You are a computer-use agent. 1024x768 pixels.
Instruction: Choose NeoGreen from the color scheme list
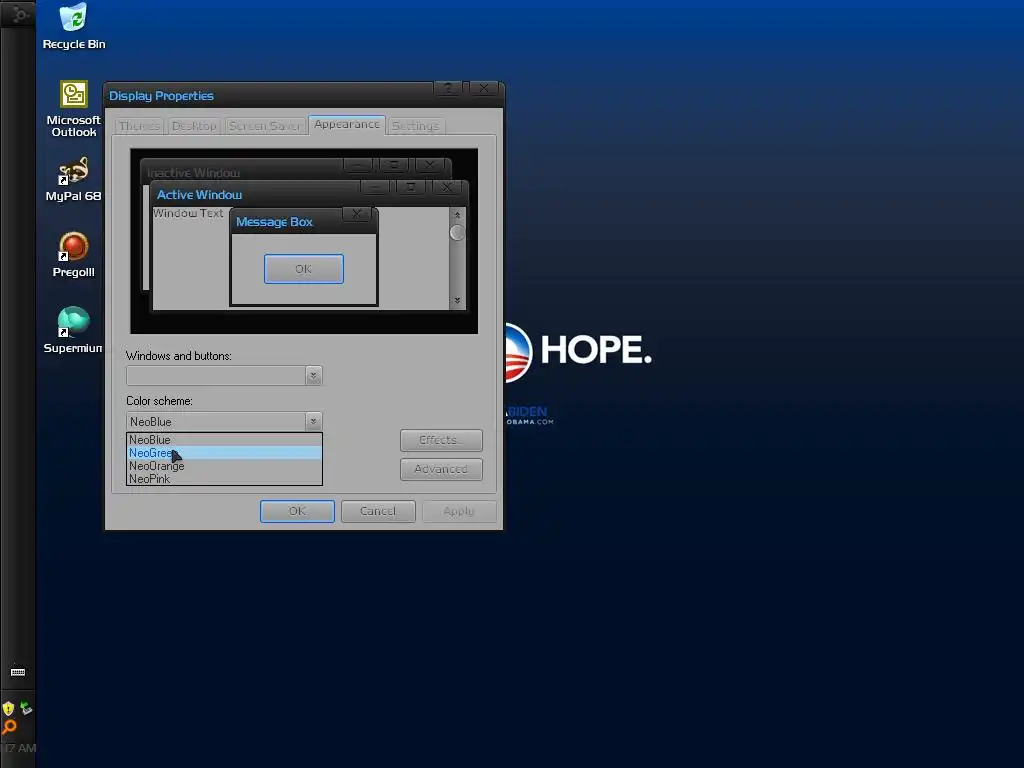tap(224, 453)
